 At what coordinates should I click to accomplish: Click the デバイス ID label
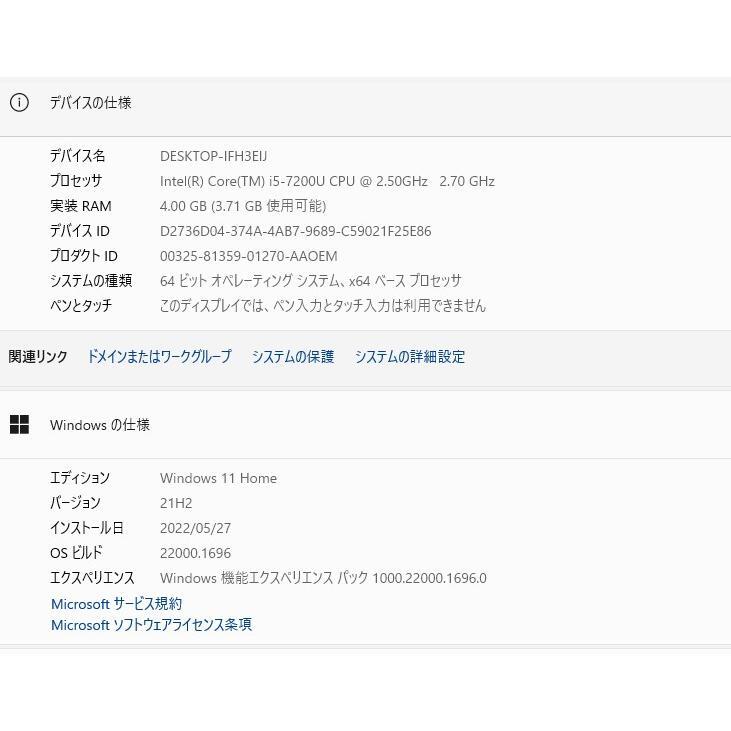80,231
